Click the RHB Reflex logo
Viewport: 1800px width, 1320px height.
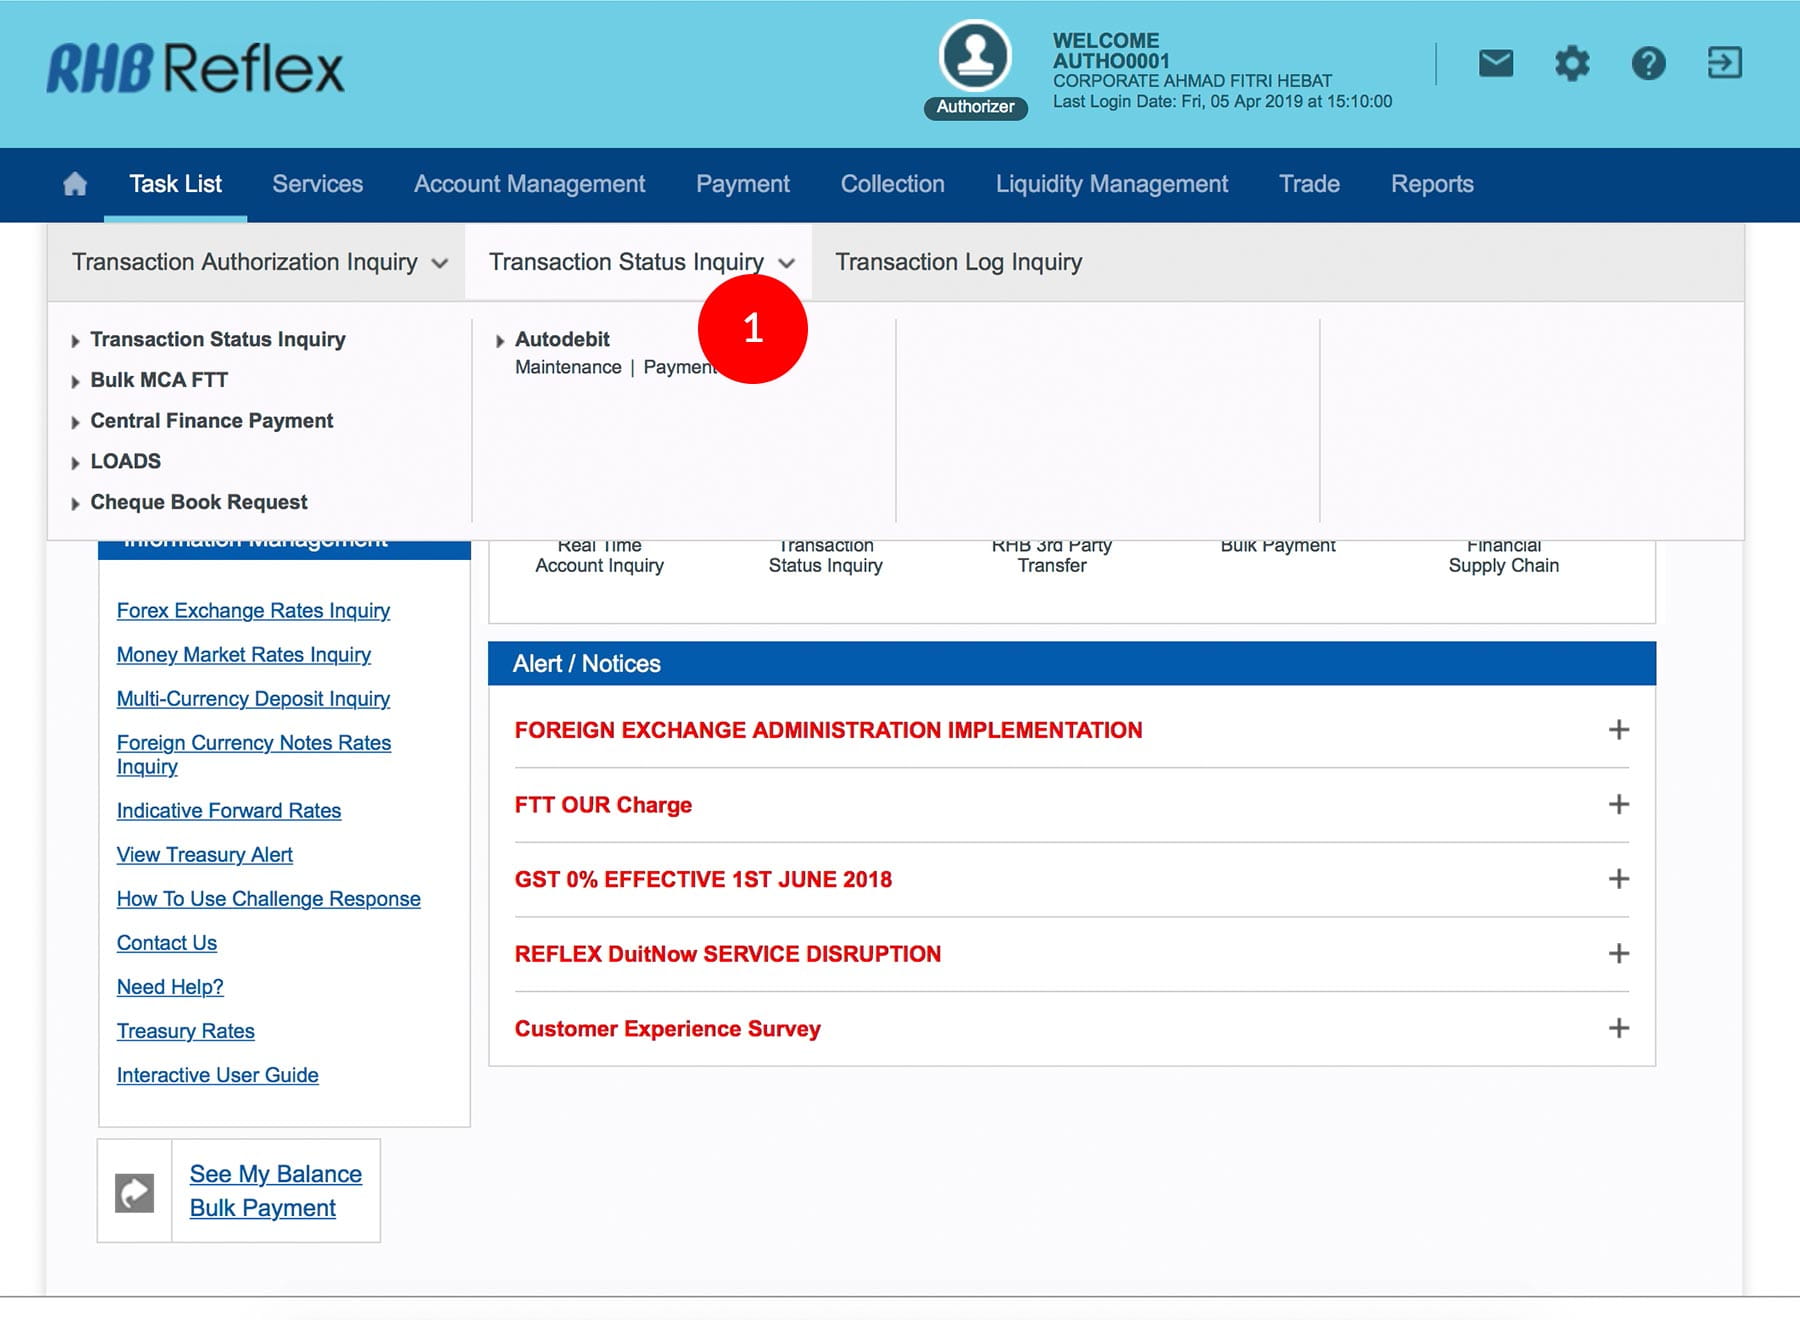coord(195,68)
